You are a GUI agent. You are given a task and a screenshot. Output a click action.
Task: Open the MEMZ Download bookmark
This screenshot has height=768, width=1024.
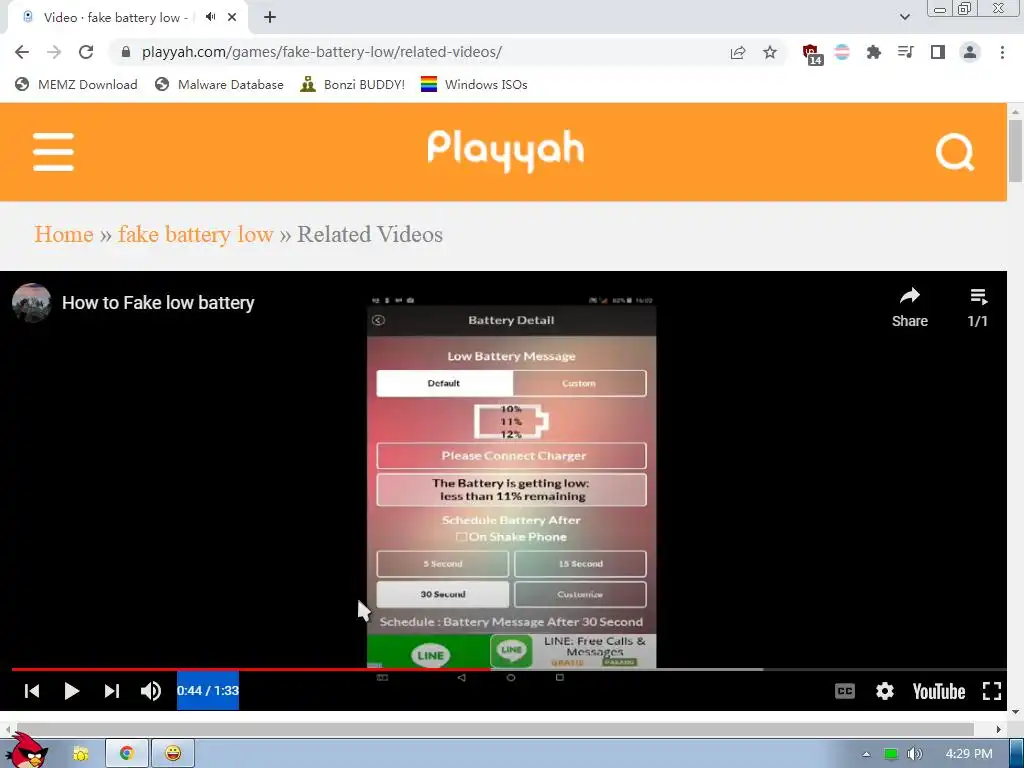point(76,84)
